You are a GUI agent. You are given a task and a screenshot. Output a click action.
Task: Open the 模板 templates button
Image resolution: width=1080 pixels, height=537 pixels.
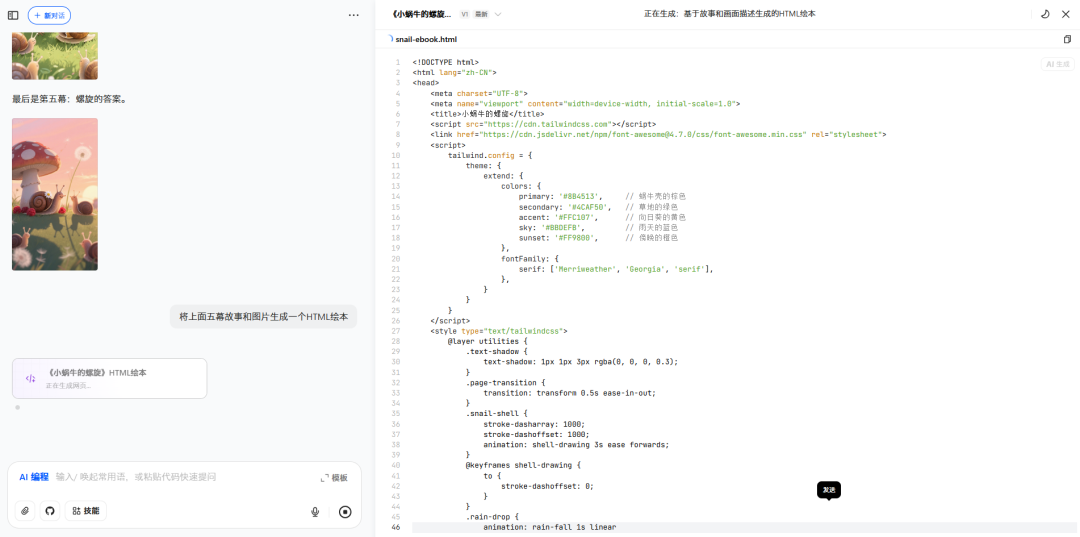point(334,478)
